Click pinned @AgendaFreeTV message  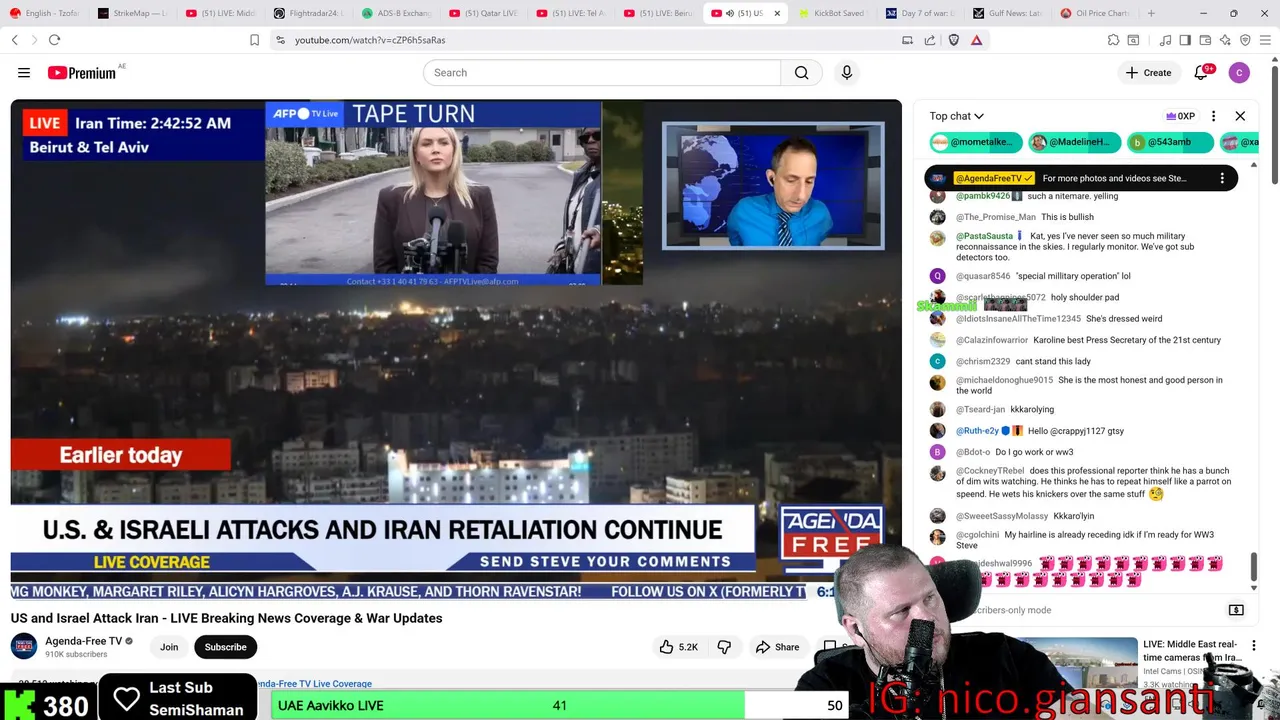pos(1081,178)
